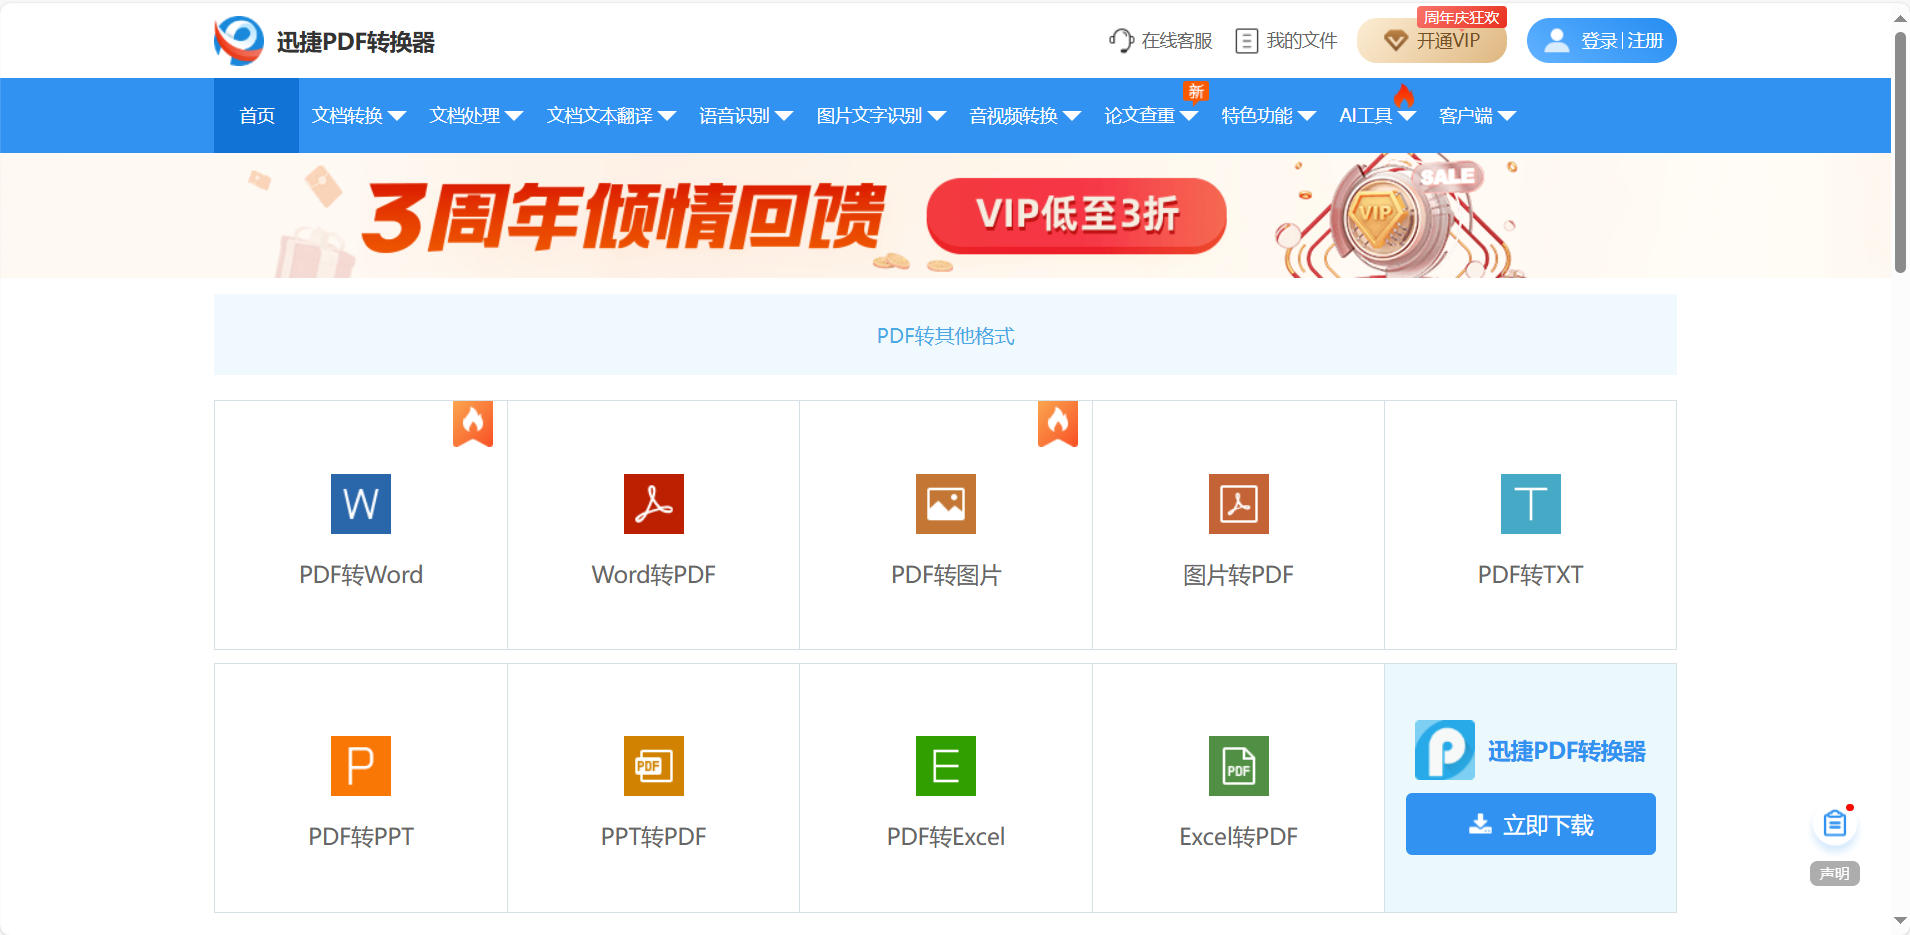
Task: Expand the 文档处理 dropdown arrow
Action: coord(514,116)
